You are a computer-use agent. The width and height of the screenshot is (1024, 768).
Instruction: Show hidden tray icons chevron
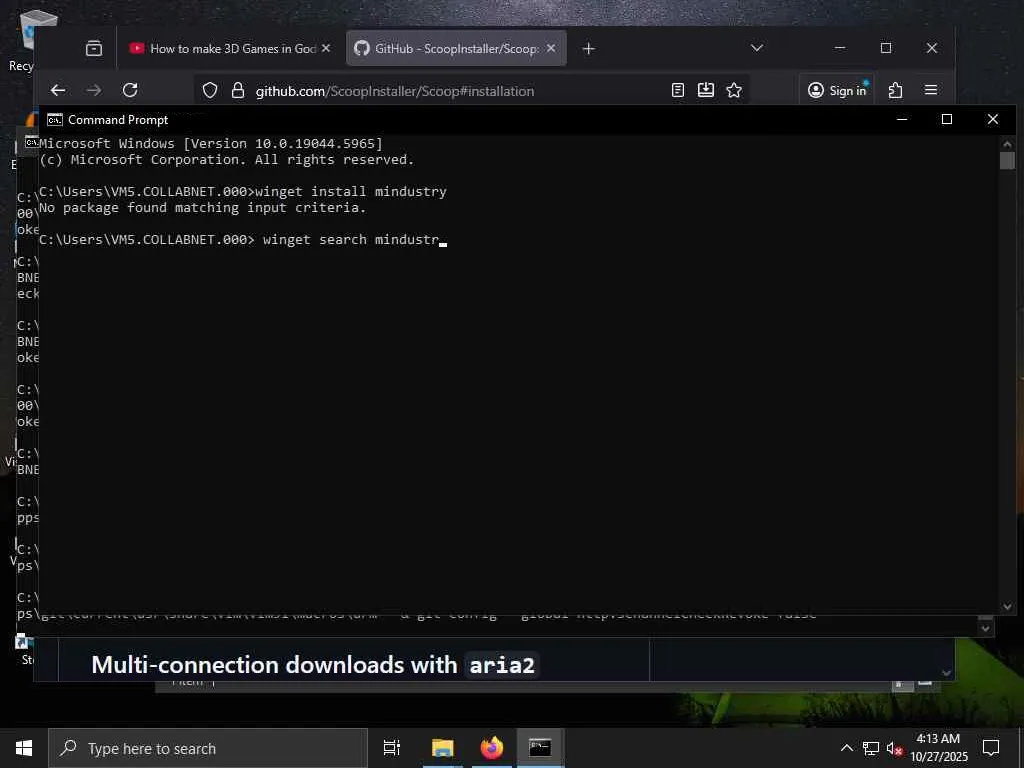pos(846,748)
